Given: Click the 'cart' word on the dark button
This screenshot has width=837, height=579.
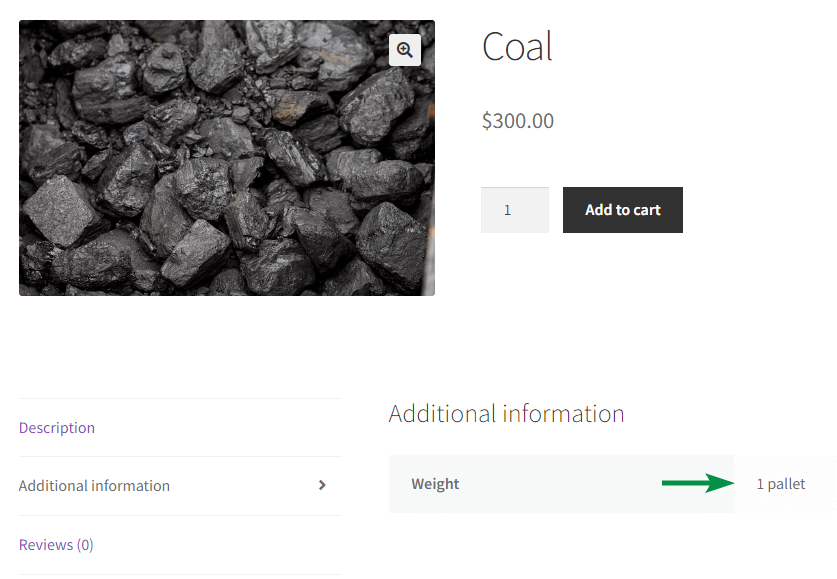Looking at the screenshot, I should pyautogui.click(x=647, y=210).
